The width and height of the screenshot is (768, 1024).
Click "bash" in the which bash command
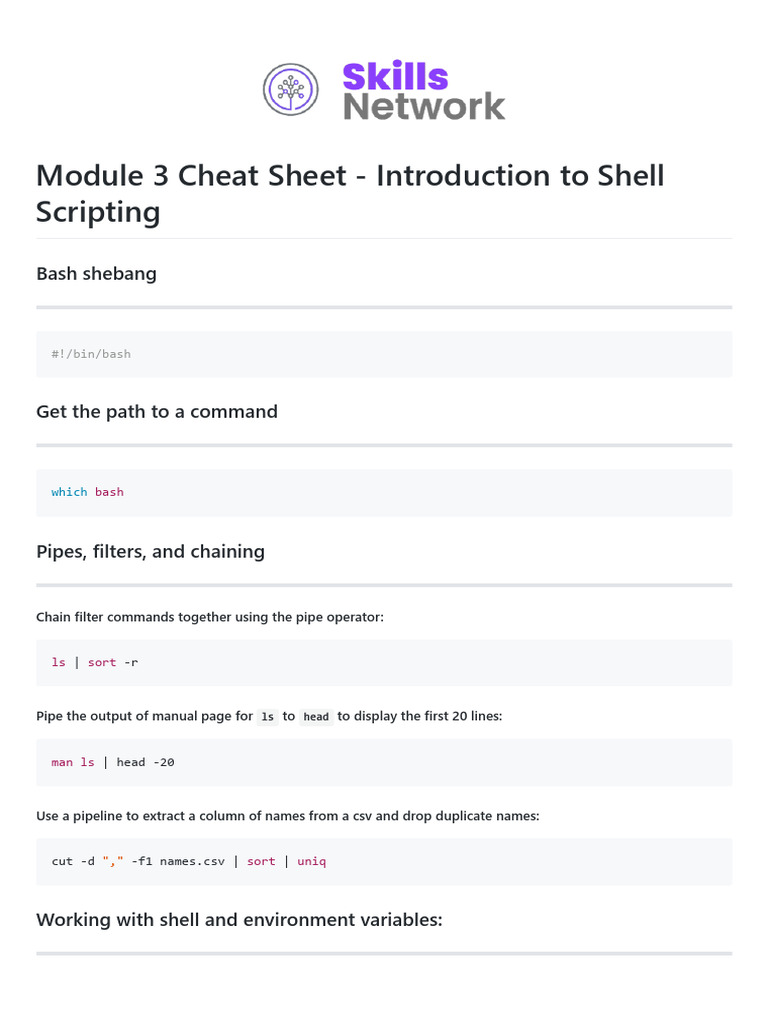[109, 492]
